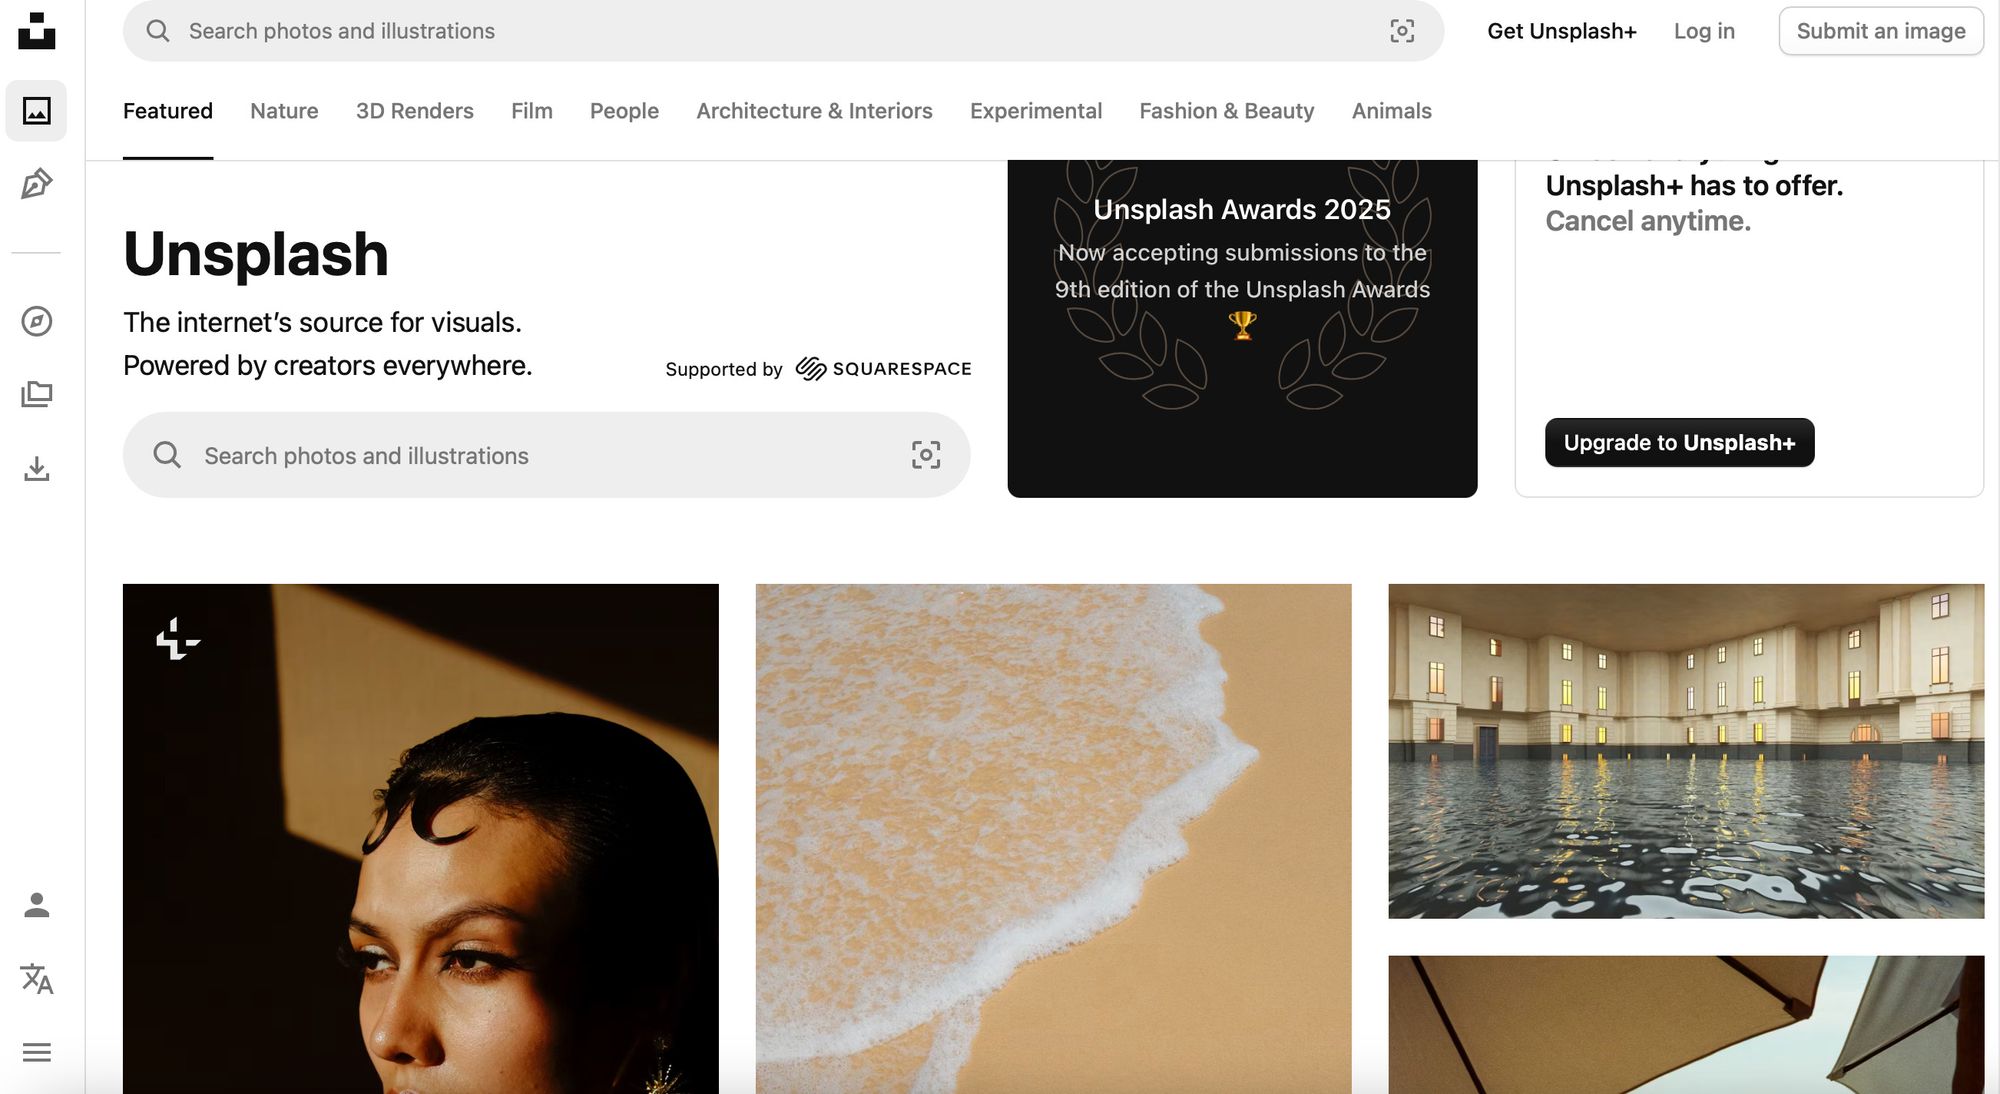Open the Get Unsplash+ link

[1562, 31]
